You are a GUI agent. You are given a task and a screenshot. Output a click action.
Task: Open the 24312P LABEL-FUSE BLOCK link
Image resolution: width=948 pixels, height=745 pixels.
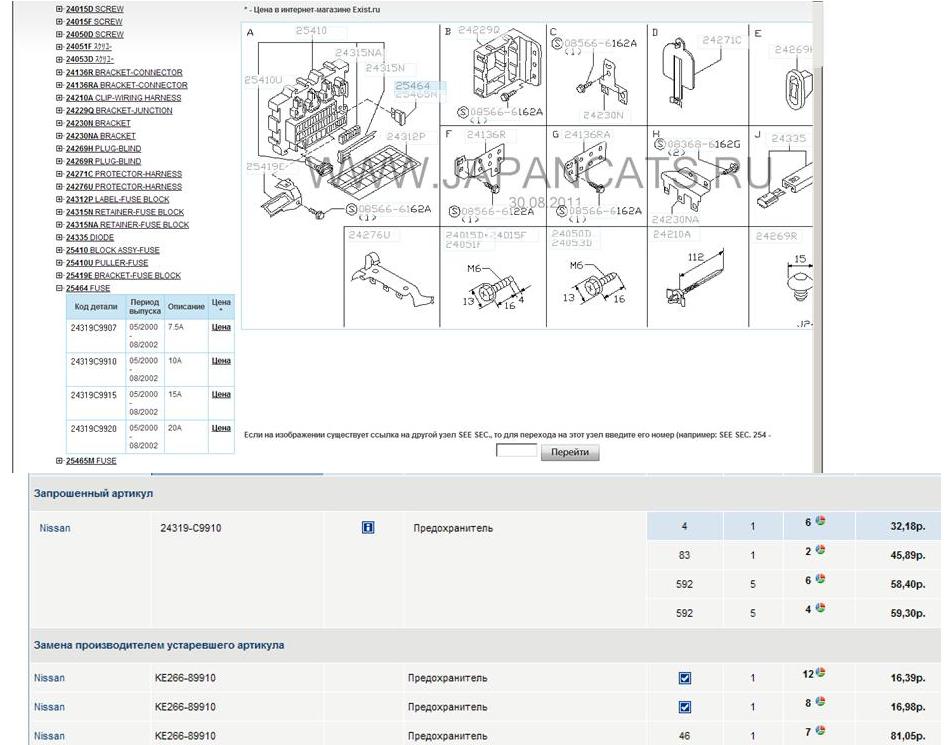tap(118, 200)
